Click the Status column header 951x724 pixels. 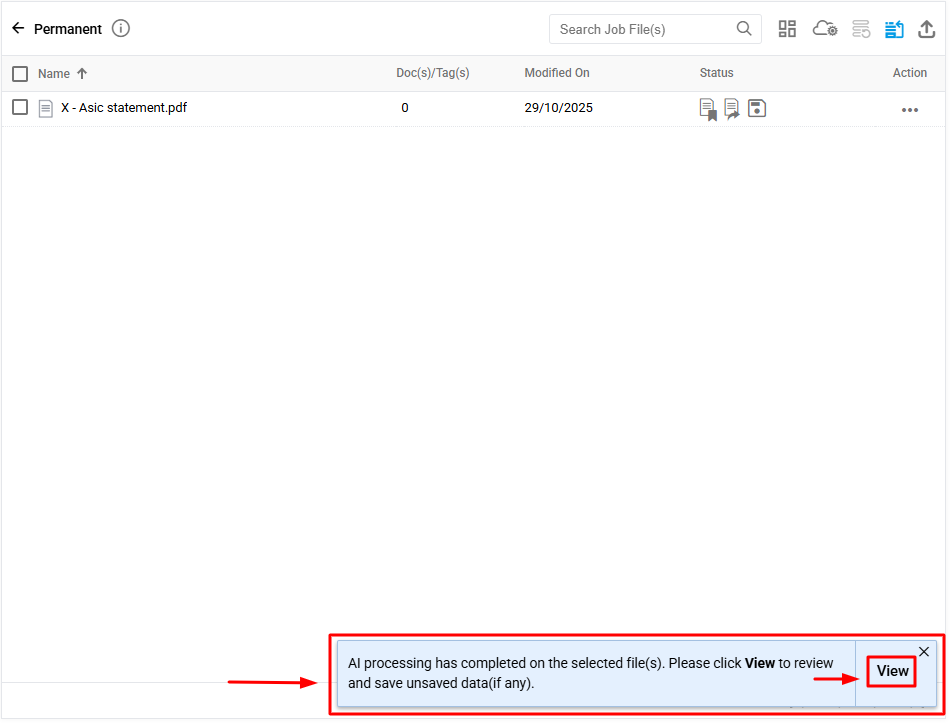point(716,73)
